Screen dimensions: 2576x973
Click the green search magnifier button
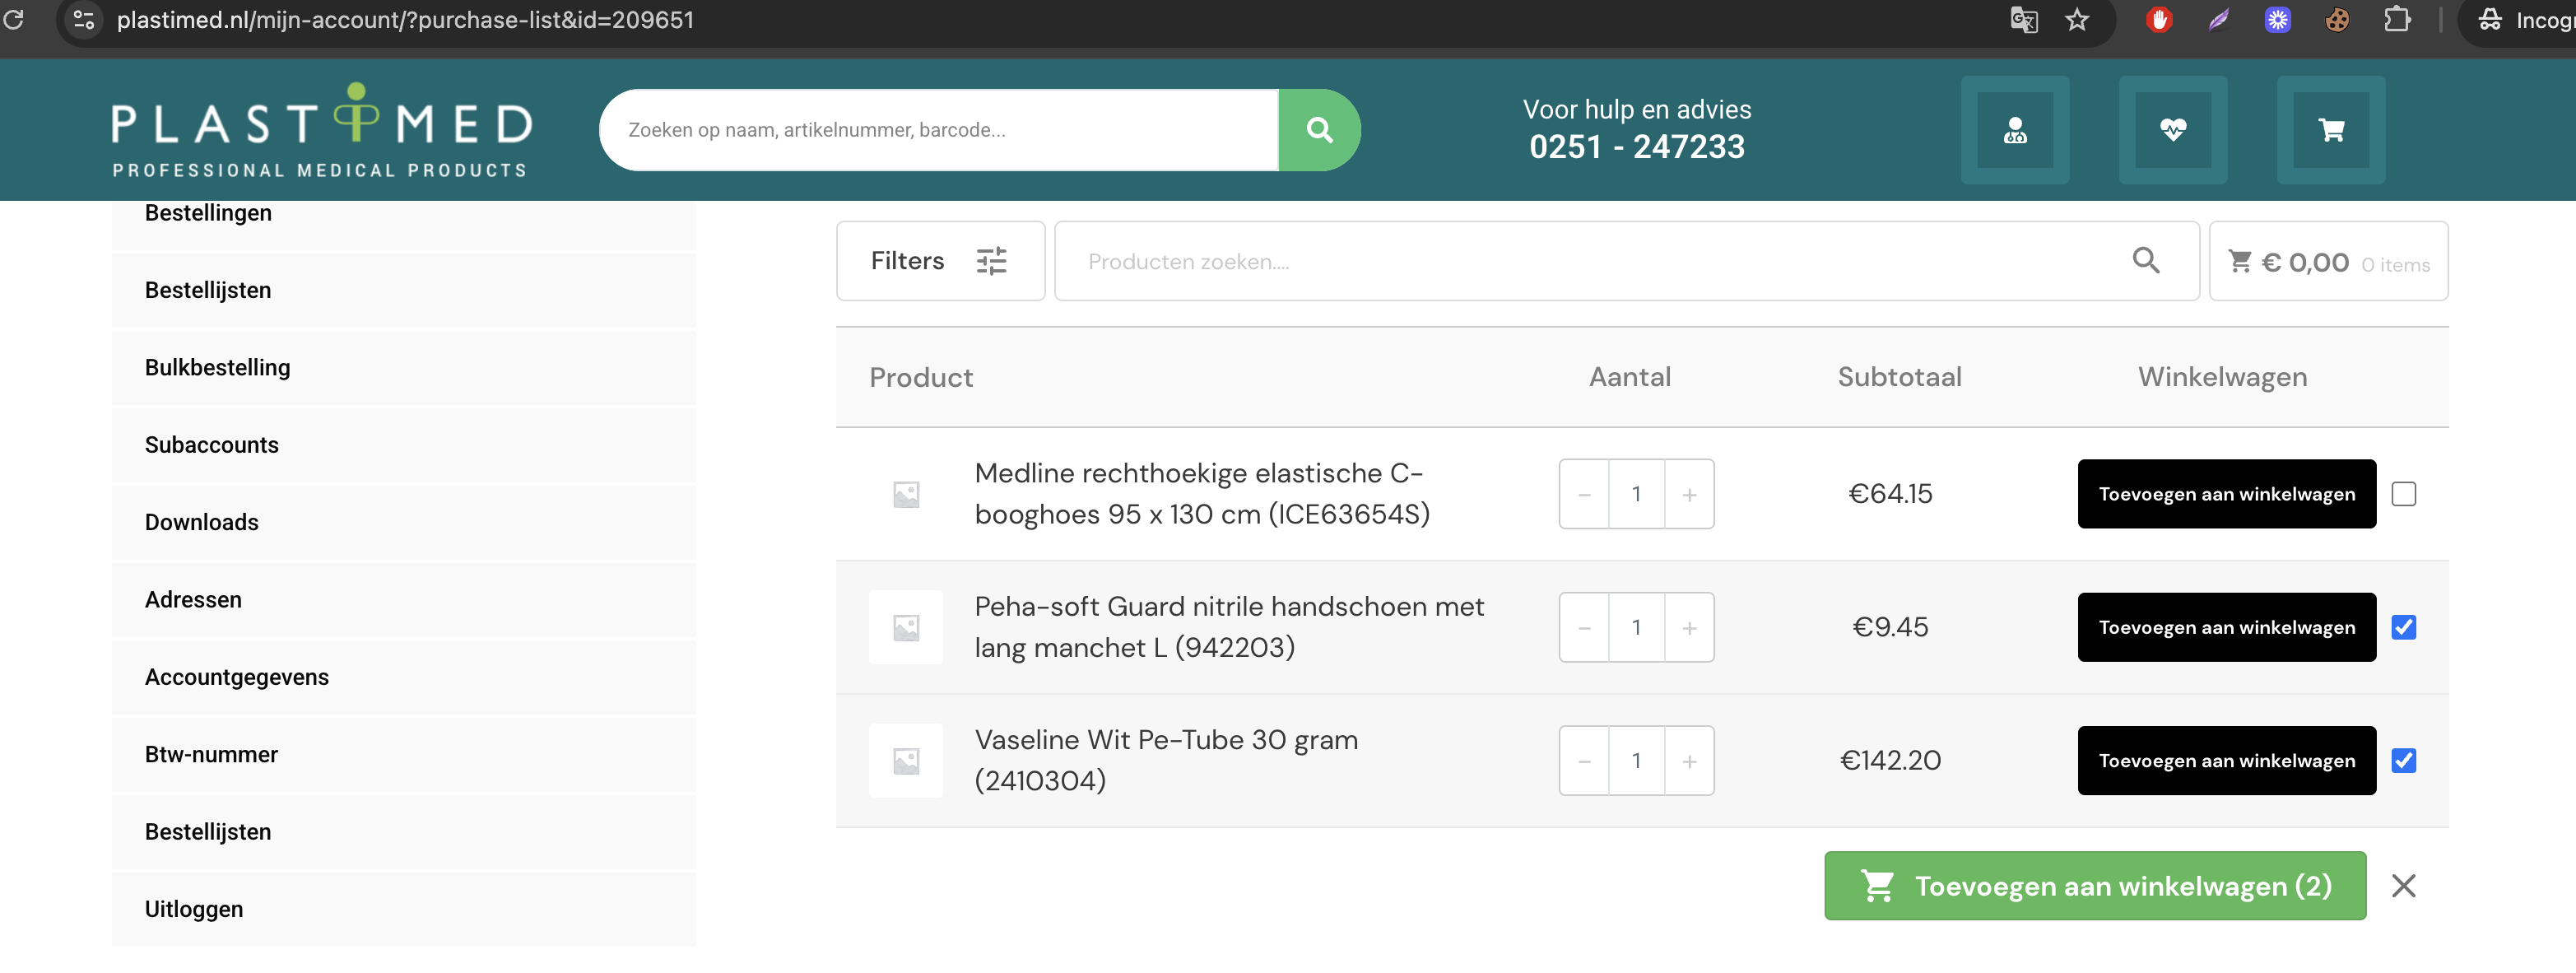click(1319, 130)
